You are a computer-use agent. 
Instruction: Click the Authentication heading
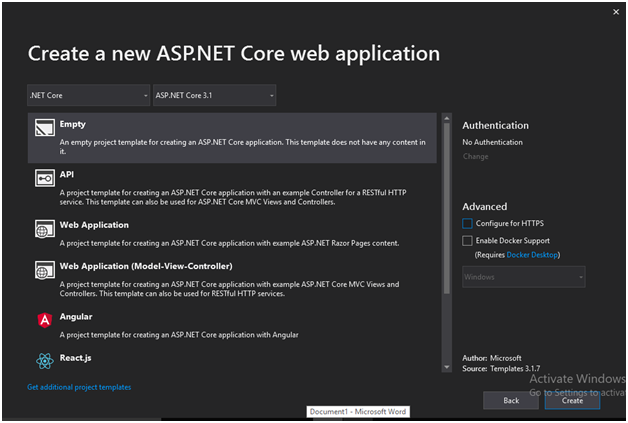(495, 125)
